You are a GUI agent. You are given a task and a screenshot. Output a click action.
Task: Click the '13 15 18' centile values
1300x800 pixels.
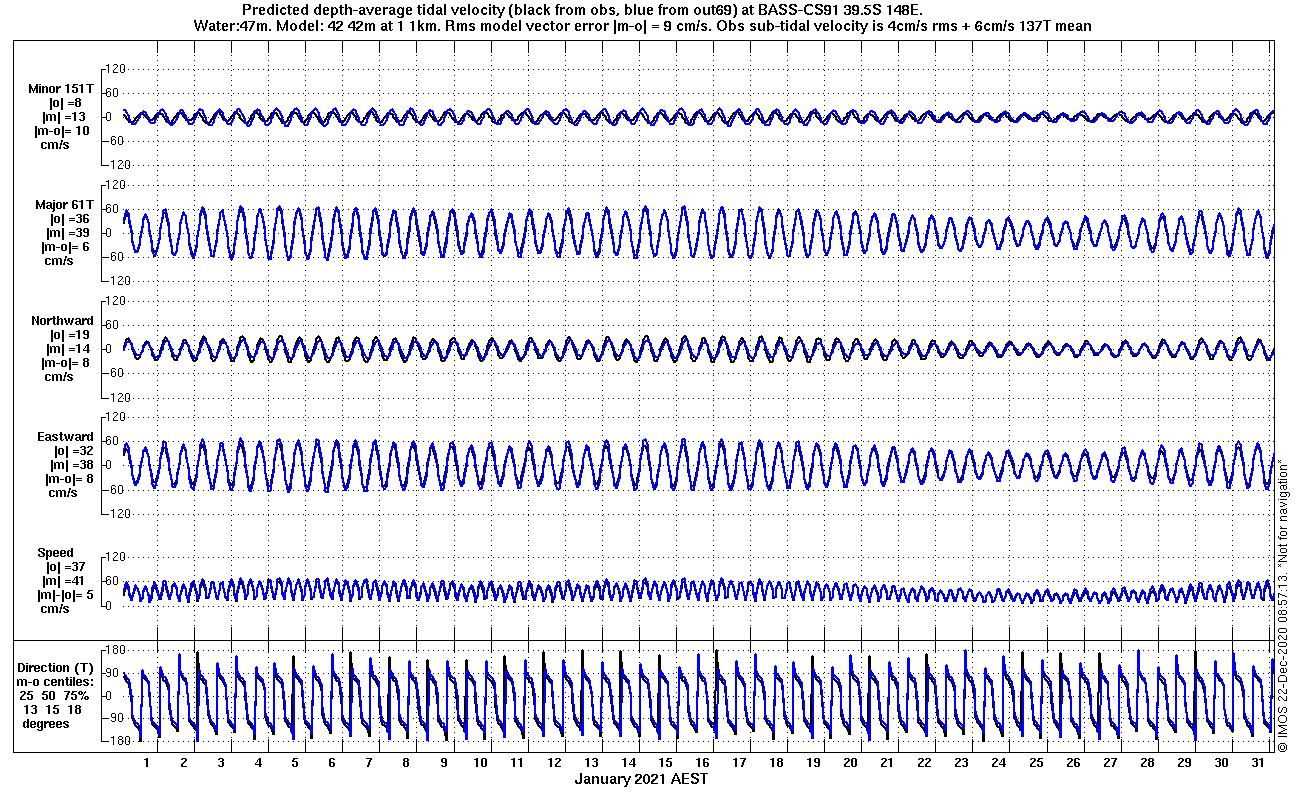[51, 709]
